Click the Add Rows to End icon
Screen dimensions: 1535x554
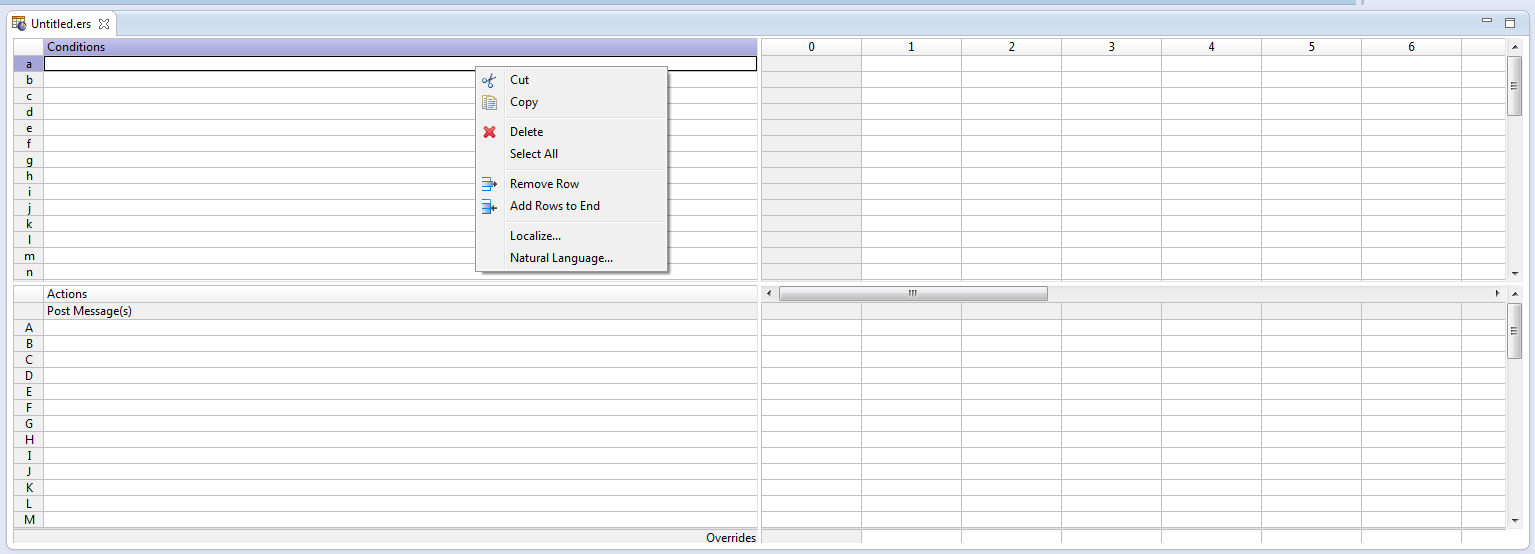tap(489, 206)
